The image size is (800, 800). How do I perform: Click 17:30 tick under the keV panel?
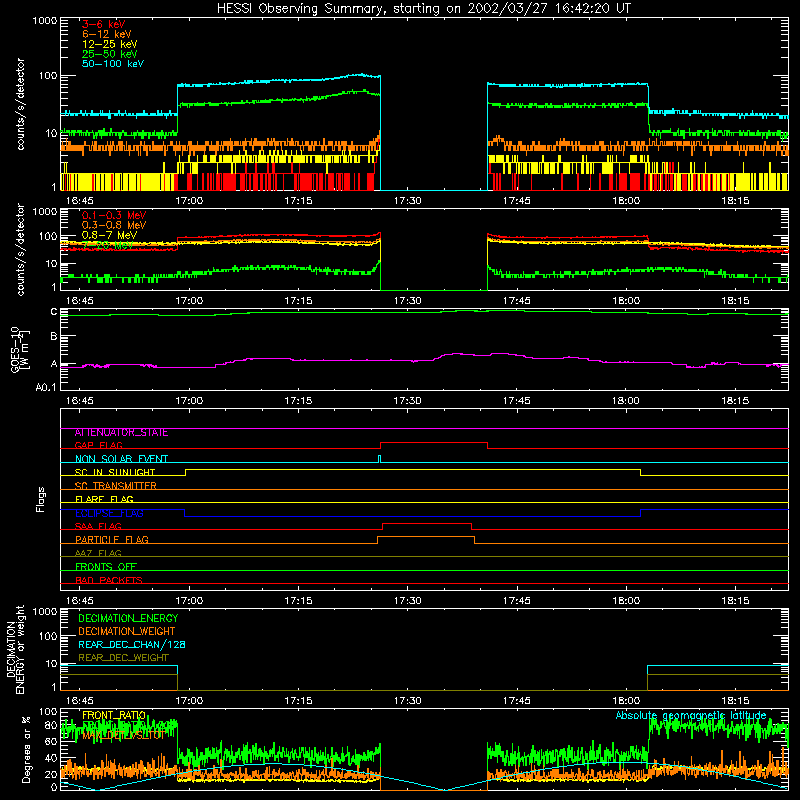click(407, 201)
